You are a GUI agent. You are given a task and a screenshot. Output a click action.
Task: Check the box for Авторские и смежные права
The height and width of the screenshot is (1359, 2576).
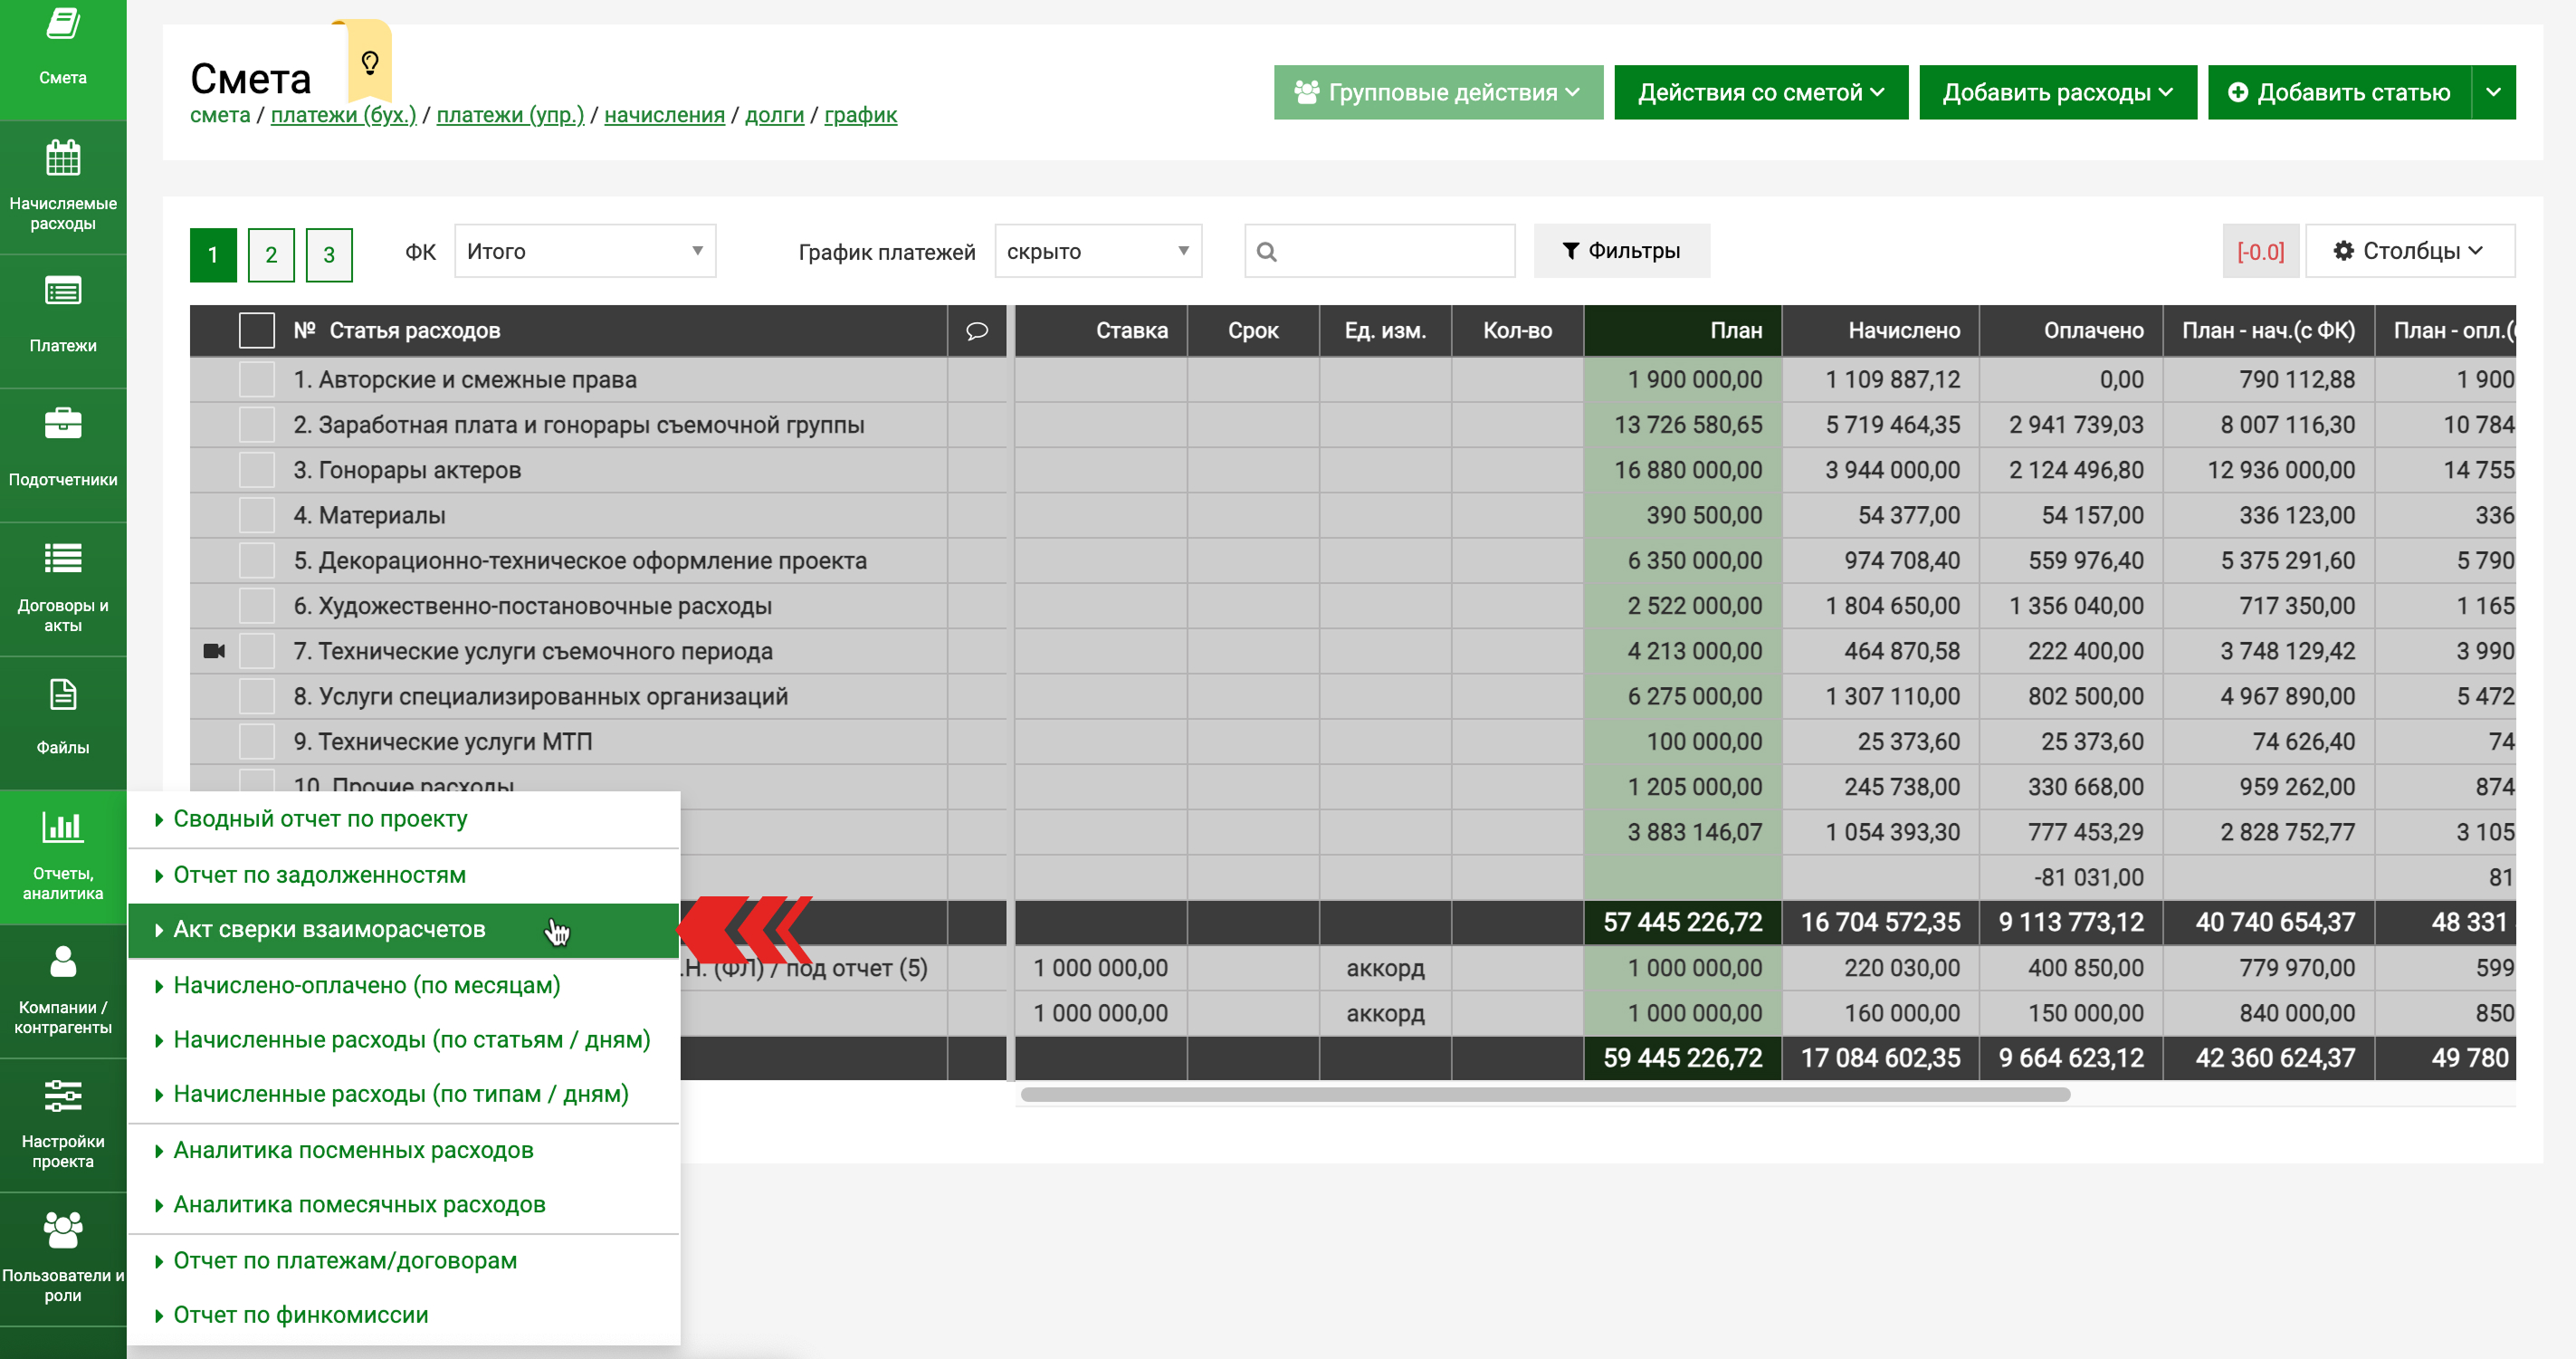pos(256,380)
